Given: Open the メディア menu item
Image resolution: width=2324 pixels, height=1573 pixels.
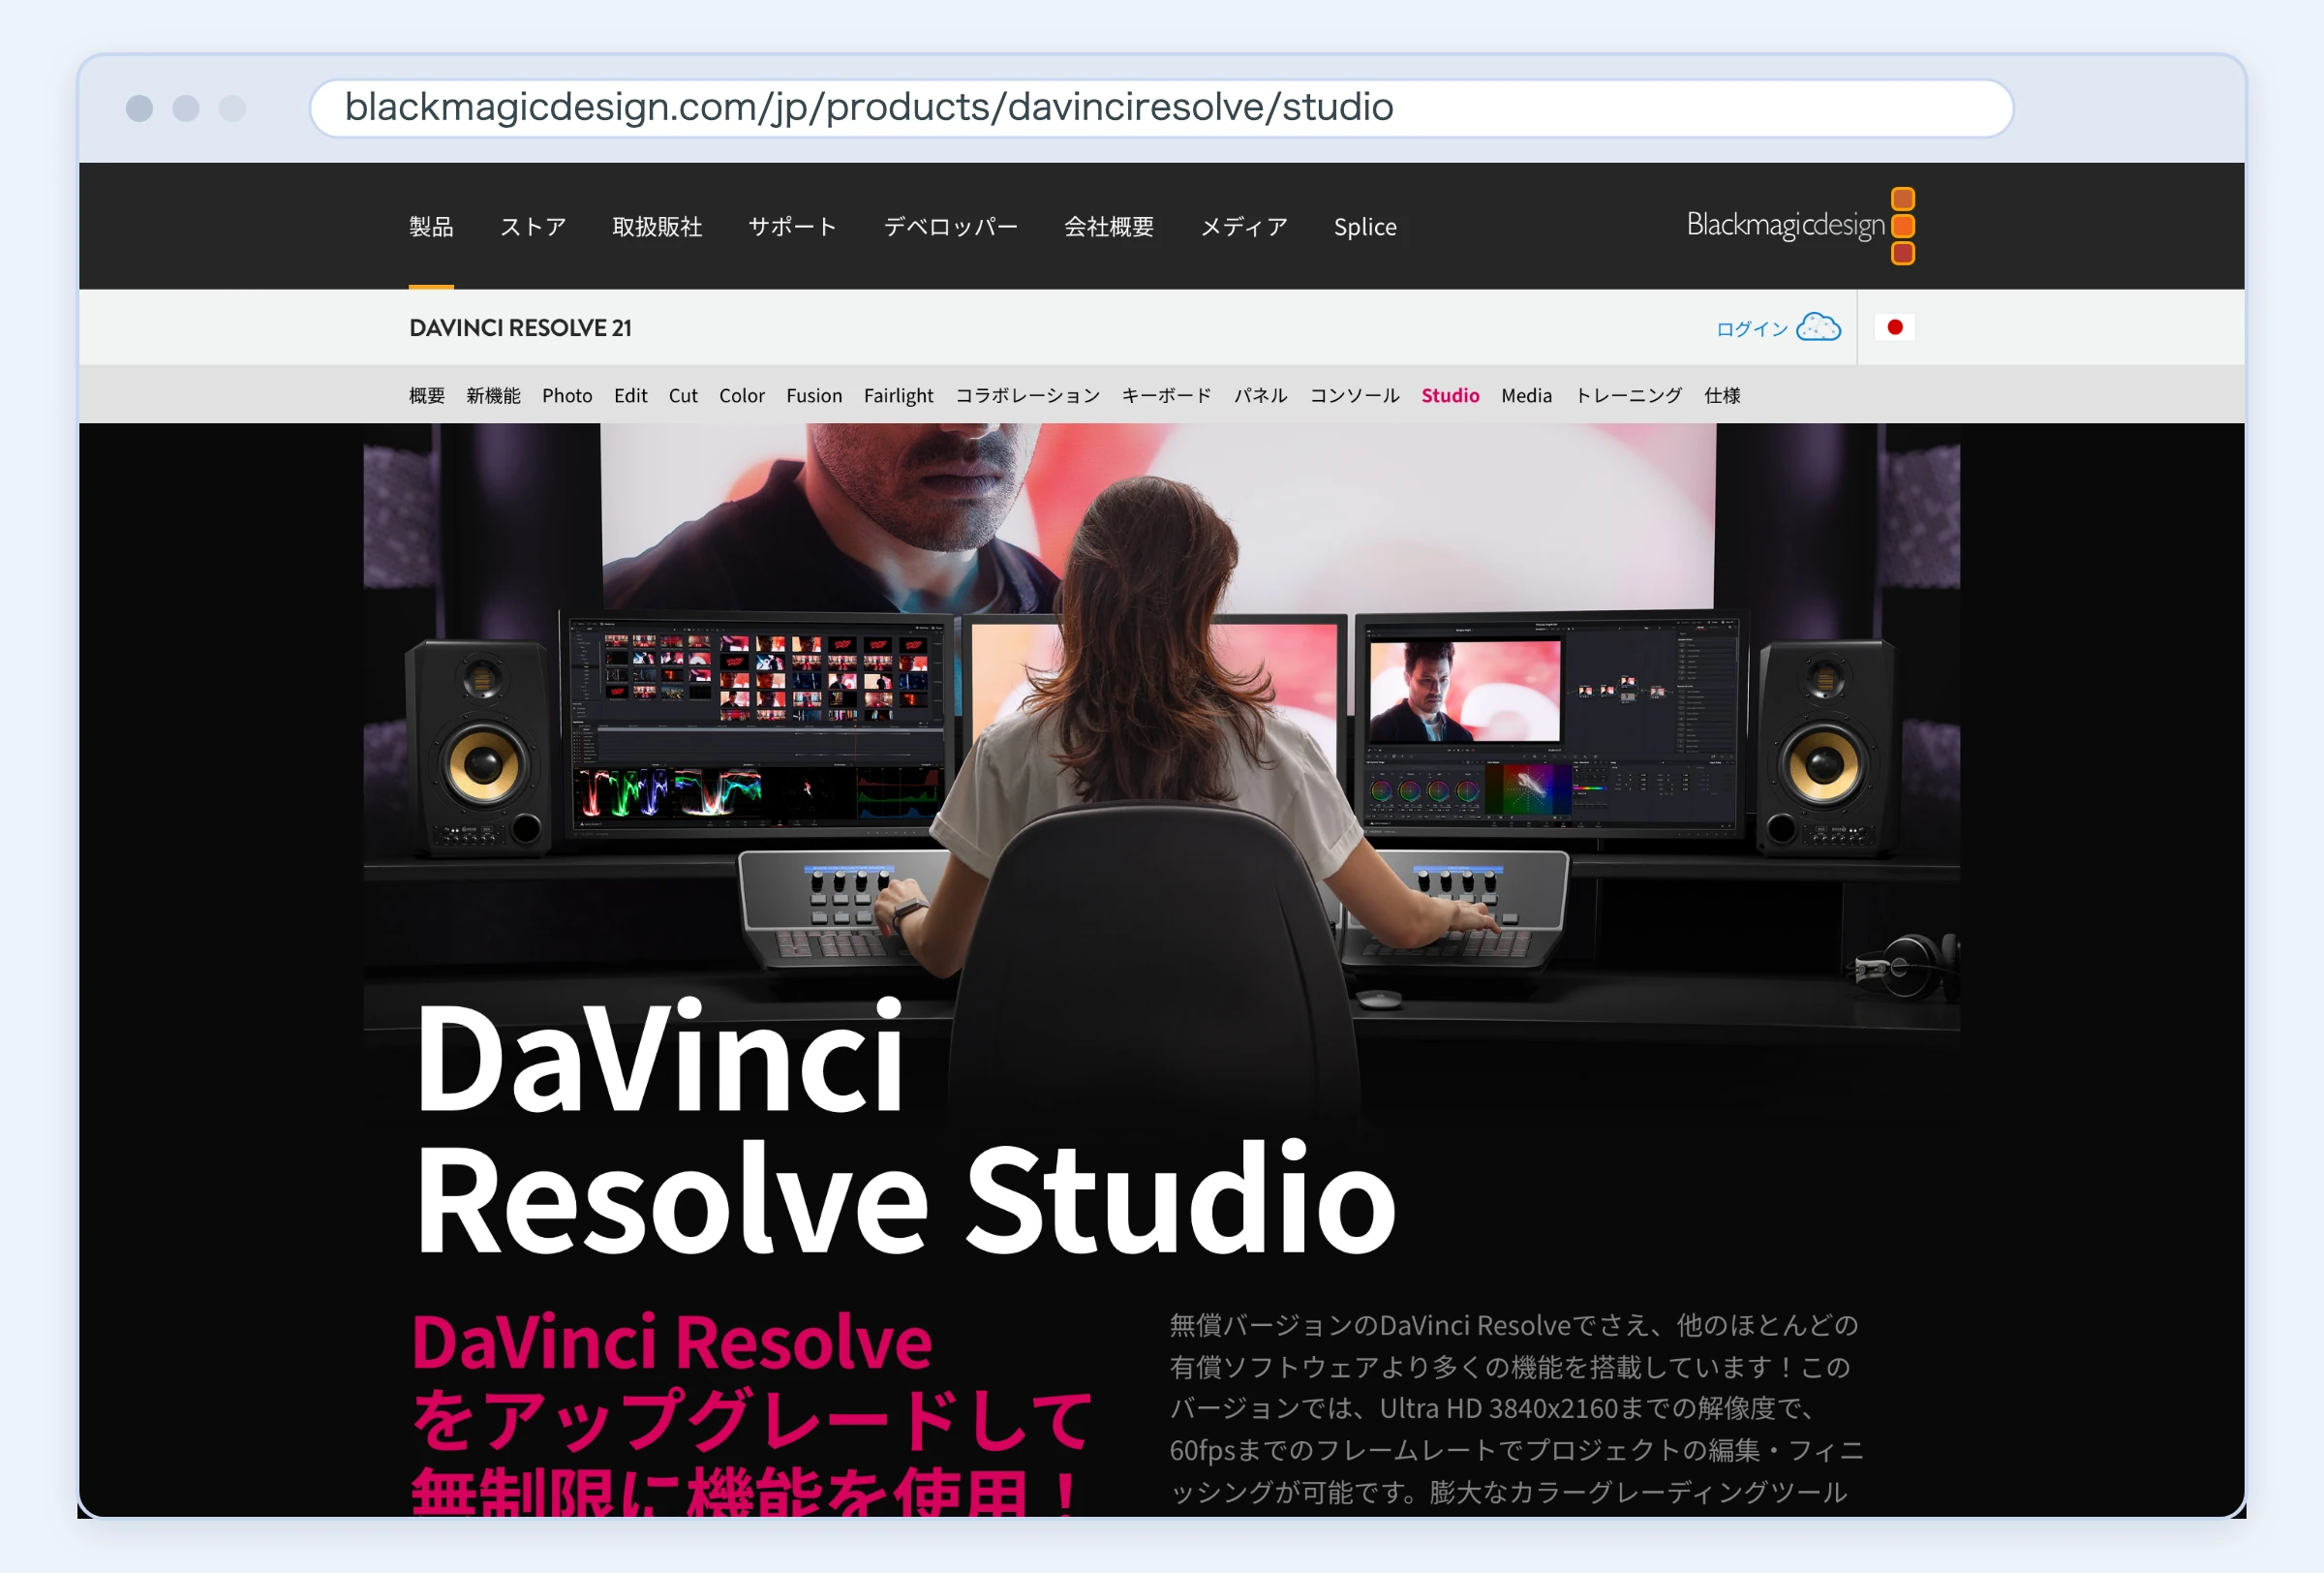Looking at the screenshot, I should tap(1243, 227).
